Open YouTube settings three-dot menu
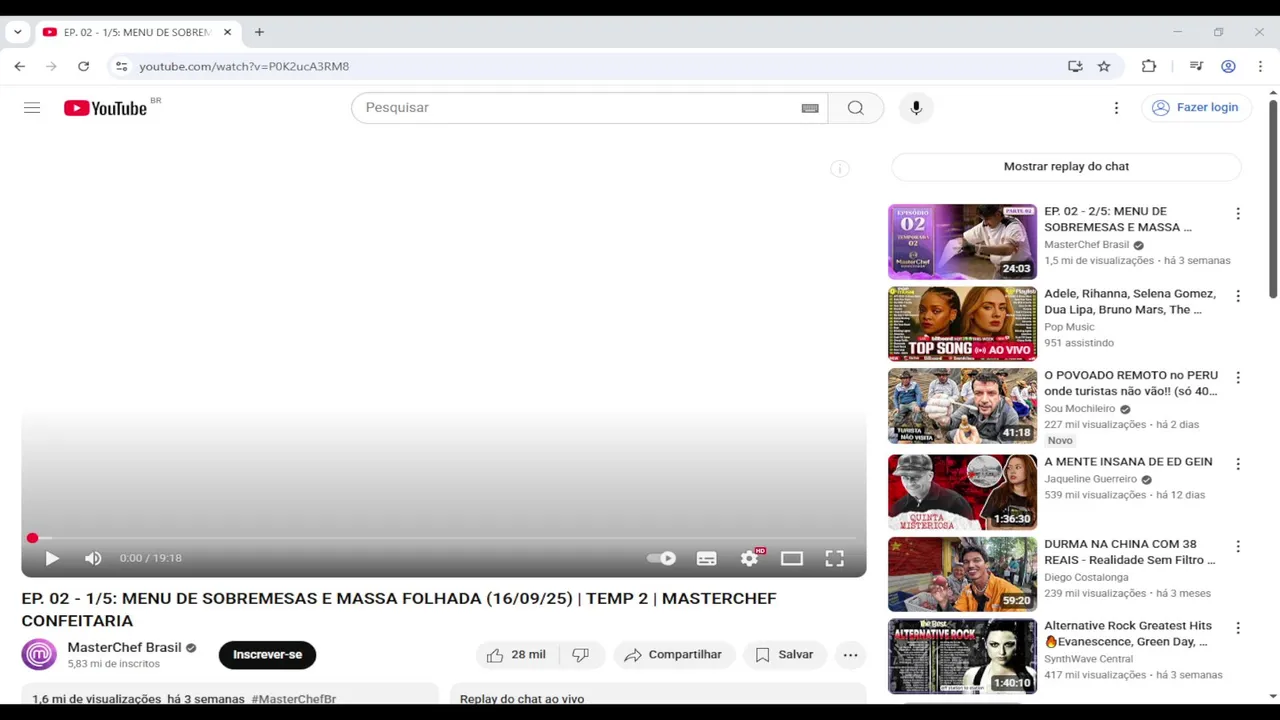 (1116, 108)
